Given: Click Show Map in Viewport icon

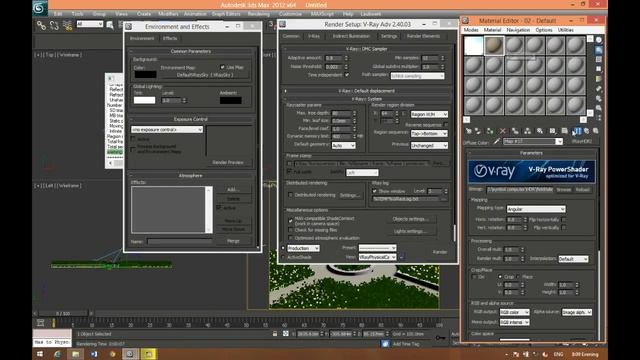Looking at the screenshot, I should coord(564,131).
